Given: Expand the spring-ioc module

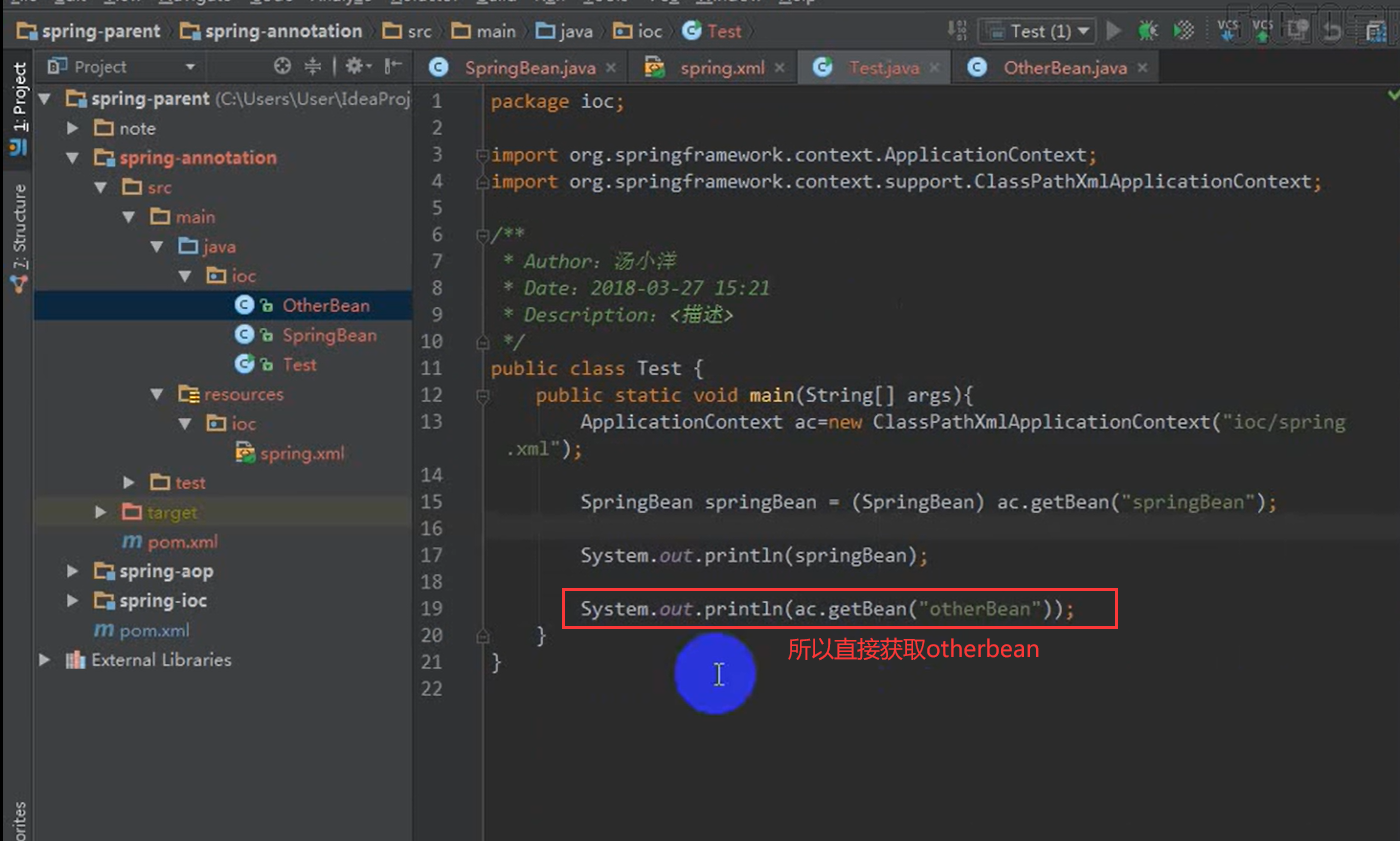Looking at the screenshot, I should [x=72, y=601].
